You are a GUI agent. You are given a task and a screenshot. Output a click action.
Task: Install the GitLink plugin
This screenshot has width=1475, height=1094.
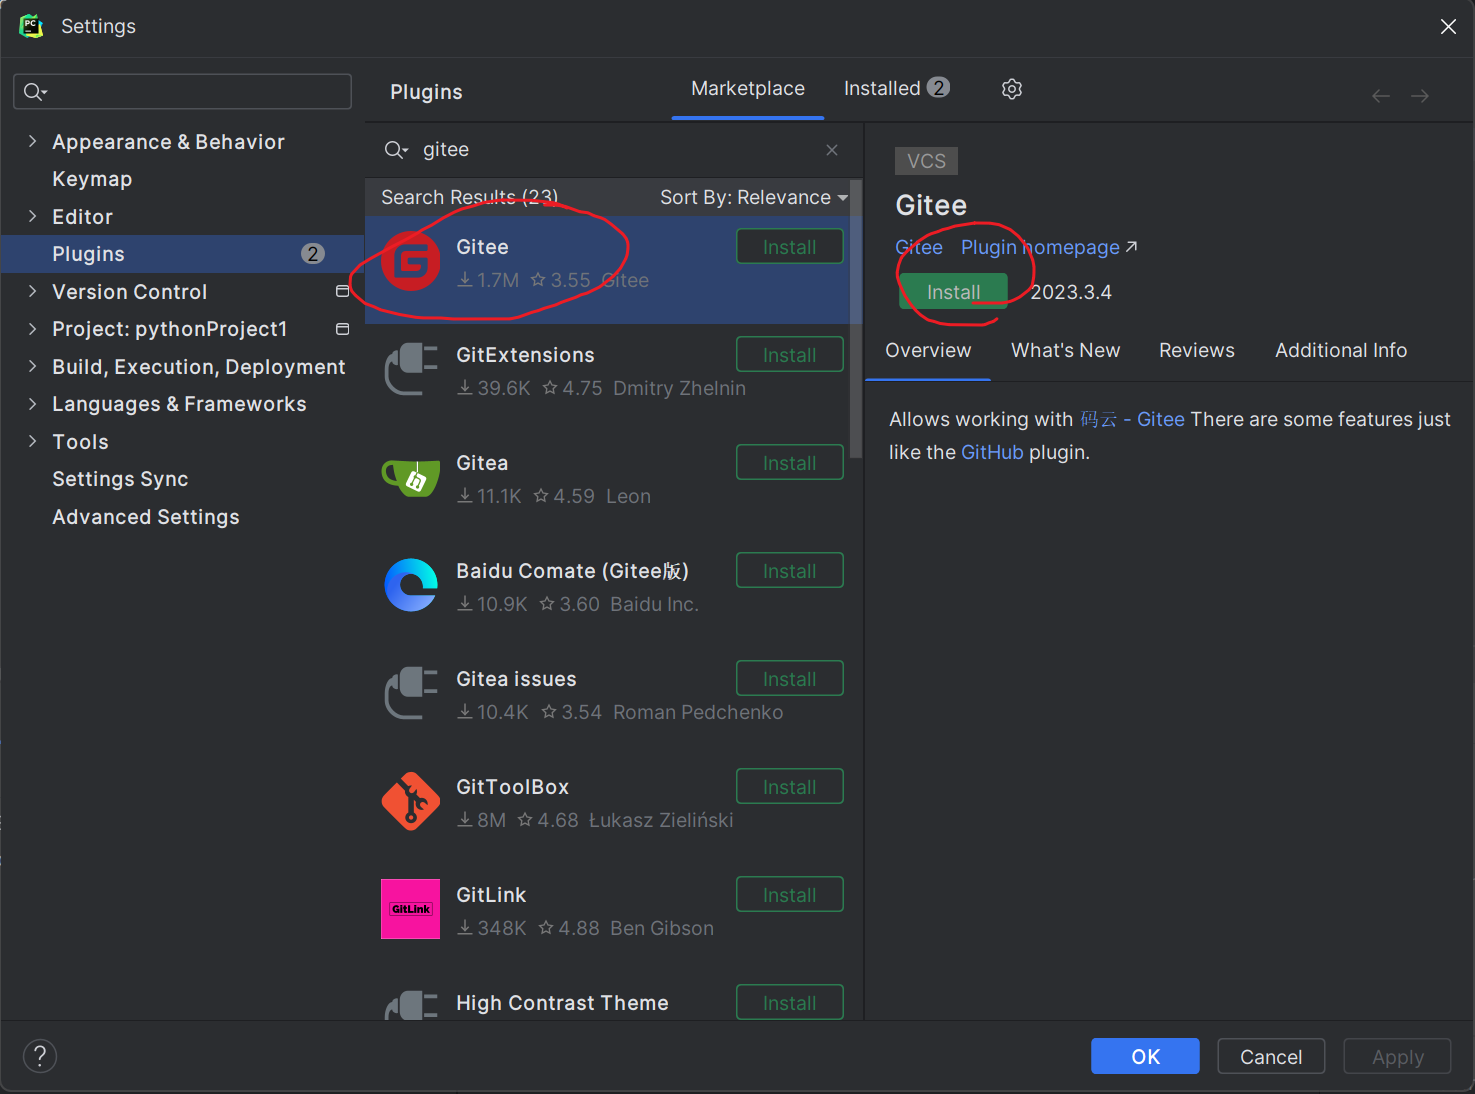click(790, 895)
